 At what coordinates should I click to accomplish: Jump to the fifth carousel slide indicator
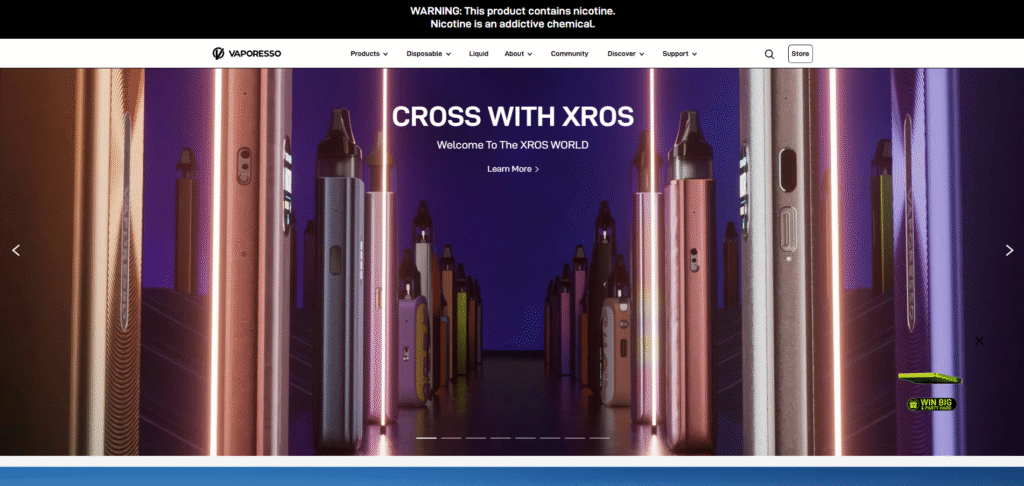click(525, 438)
